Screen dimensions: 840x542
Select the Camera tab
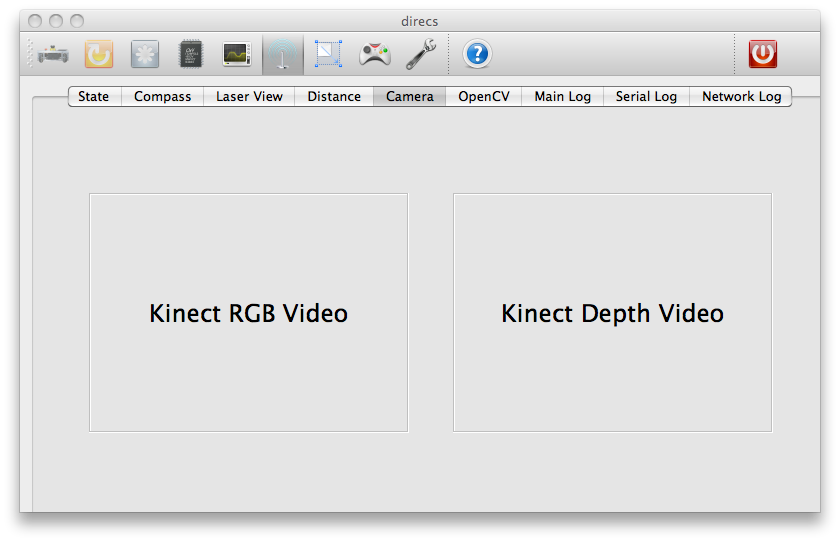(x=409, y=96)
